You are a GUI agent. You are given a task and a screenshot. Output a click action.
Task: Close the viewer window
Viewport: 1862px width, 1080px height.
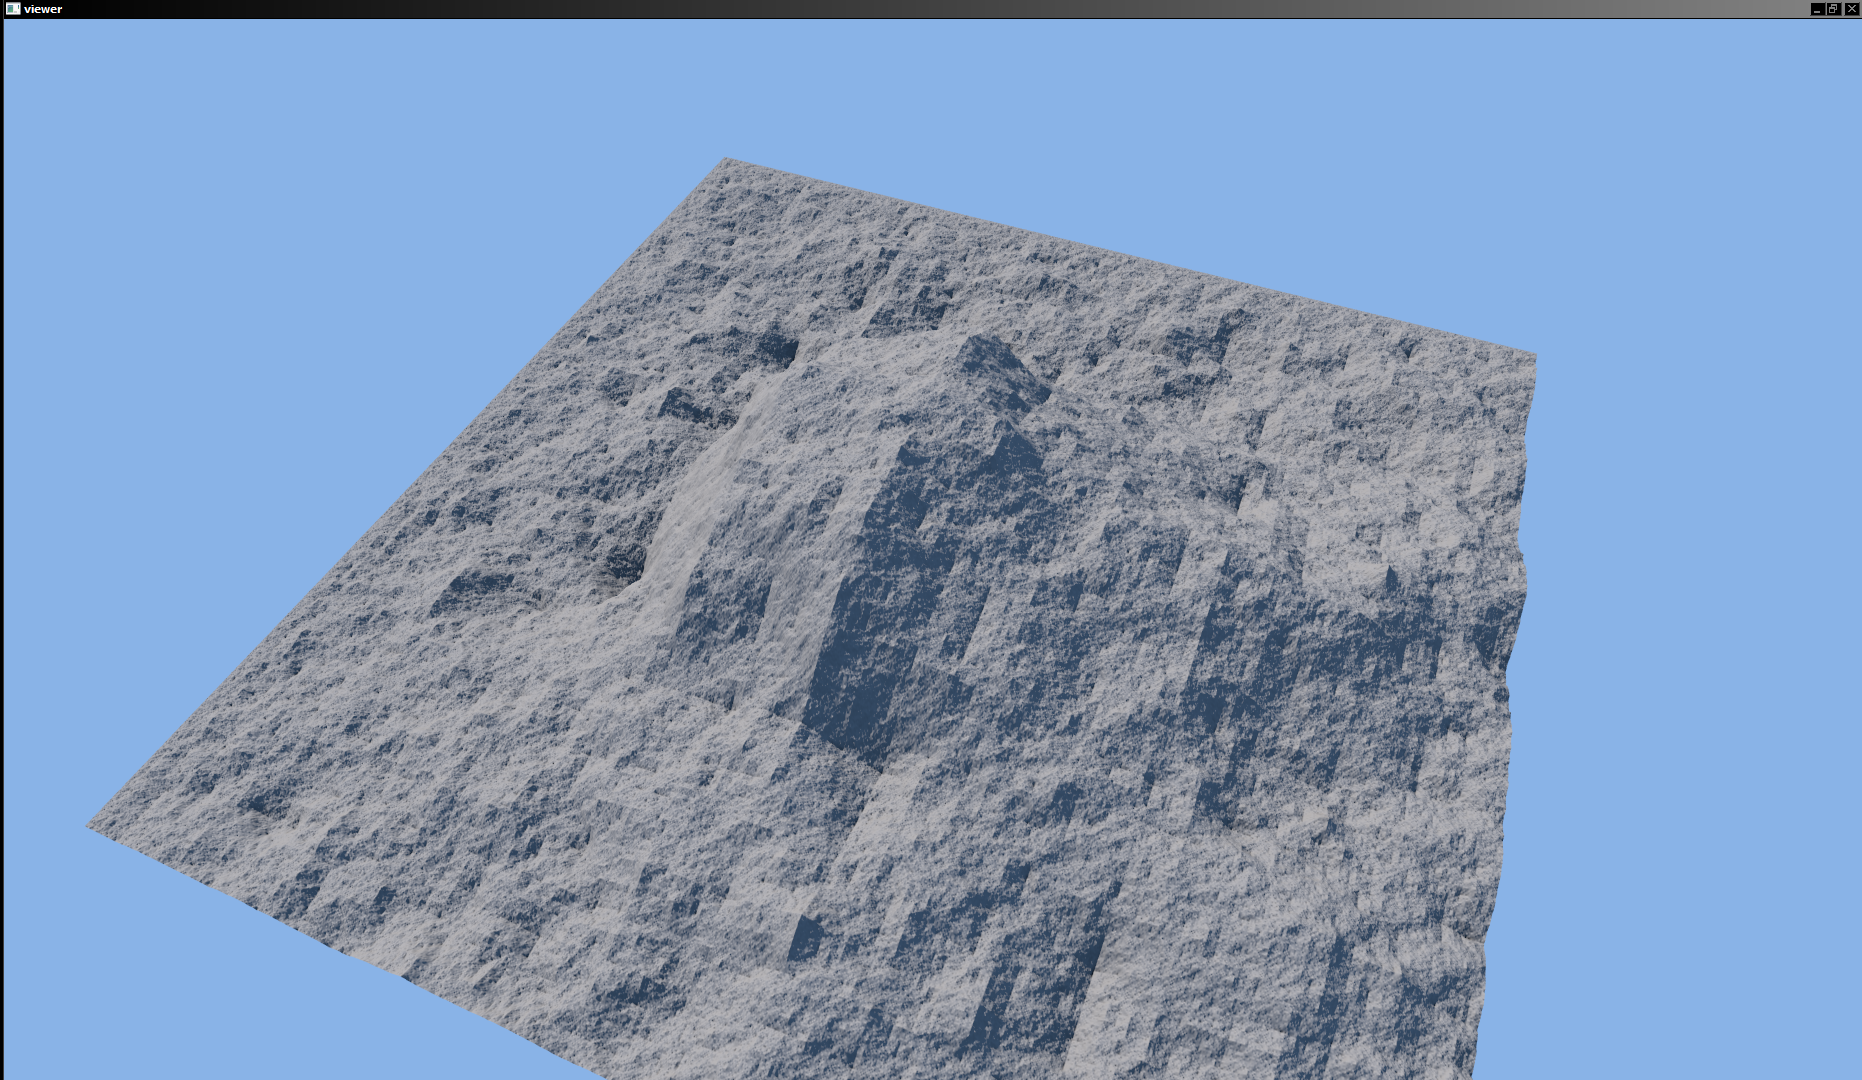1850,9
